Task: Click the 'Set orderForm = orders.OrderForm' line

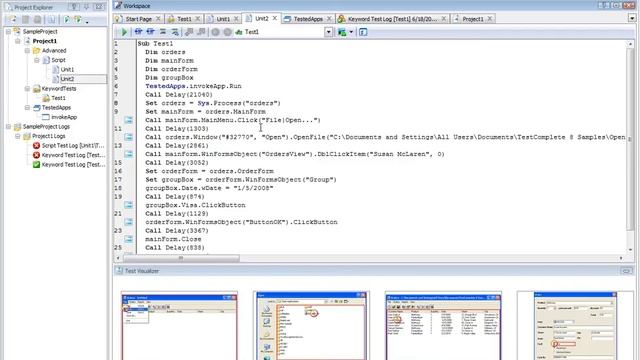Action: click(x=209, y=171)
